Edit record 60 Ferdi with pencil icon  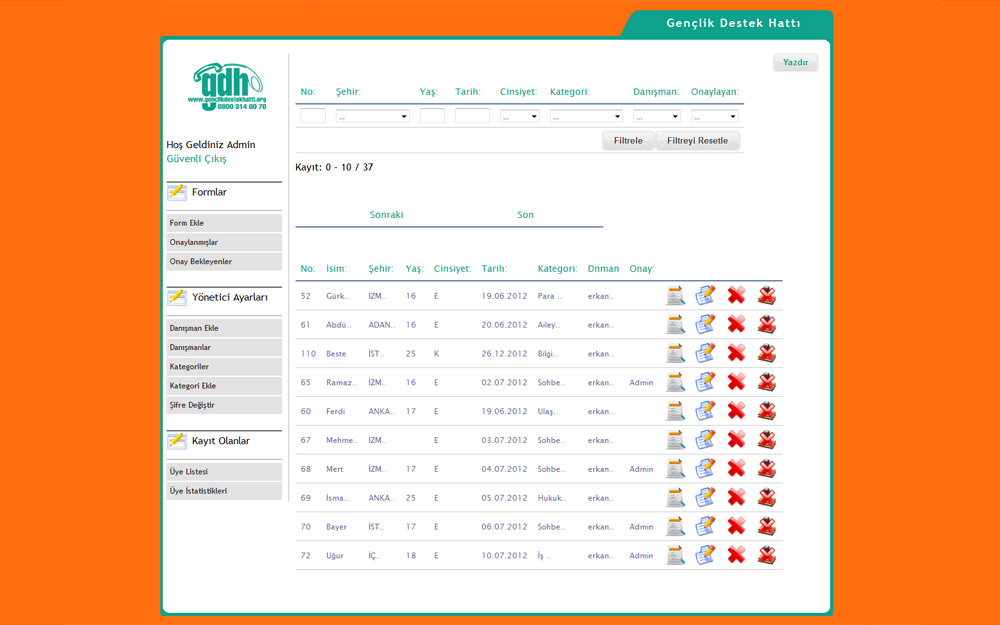(x=705, y=411)
